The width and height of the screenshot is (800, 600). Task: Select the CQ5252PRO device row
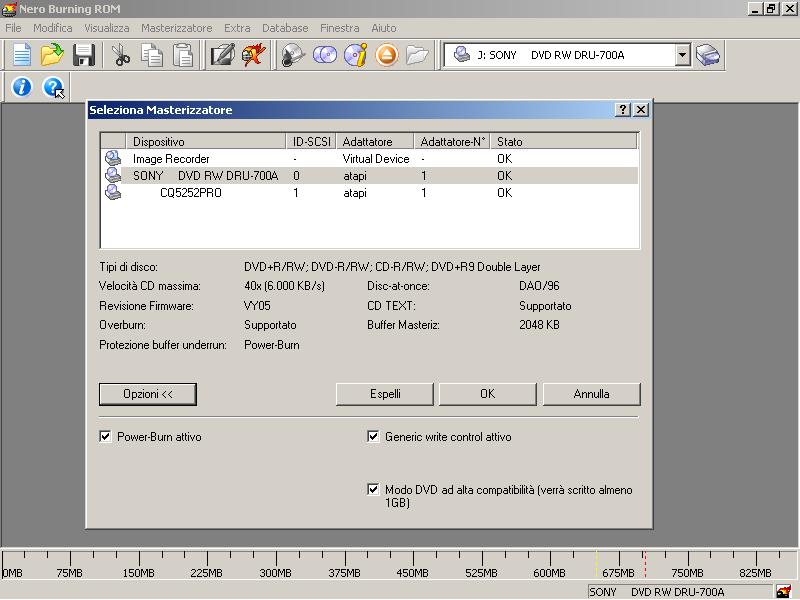click(369, 193)
